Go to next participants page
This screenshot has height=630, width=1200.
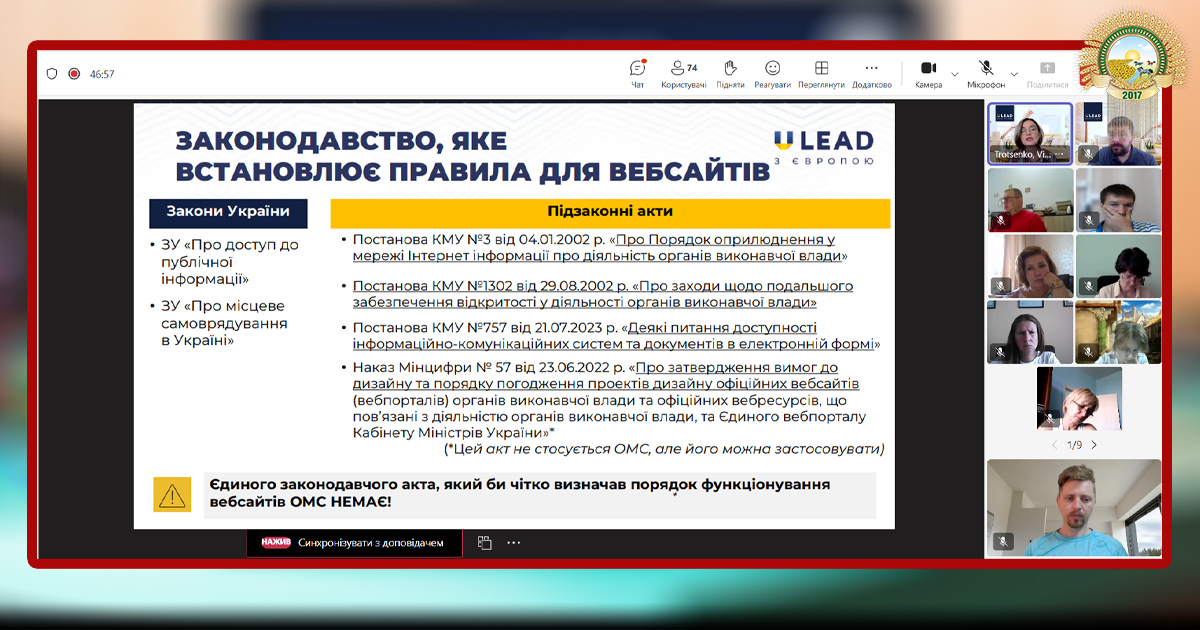[x=1094, y=445]
